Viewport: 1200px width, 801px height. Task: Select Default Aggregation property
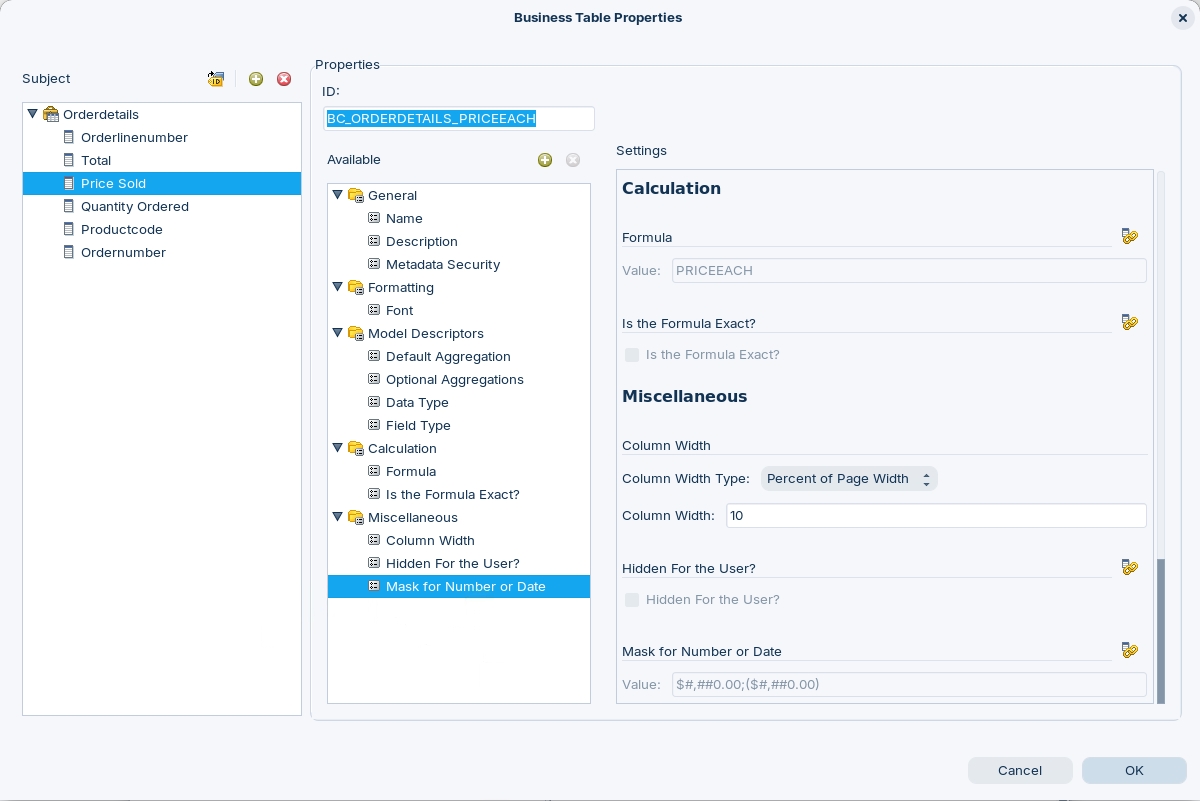[x=448, y=357]
